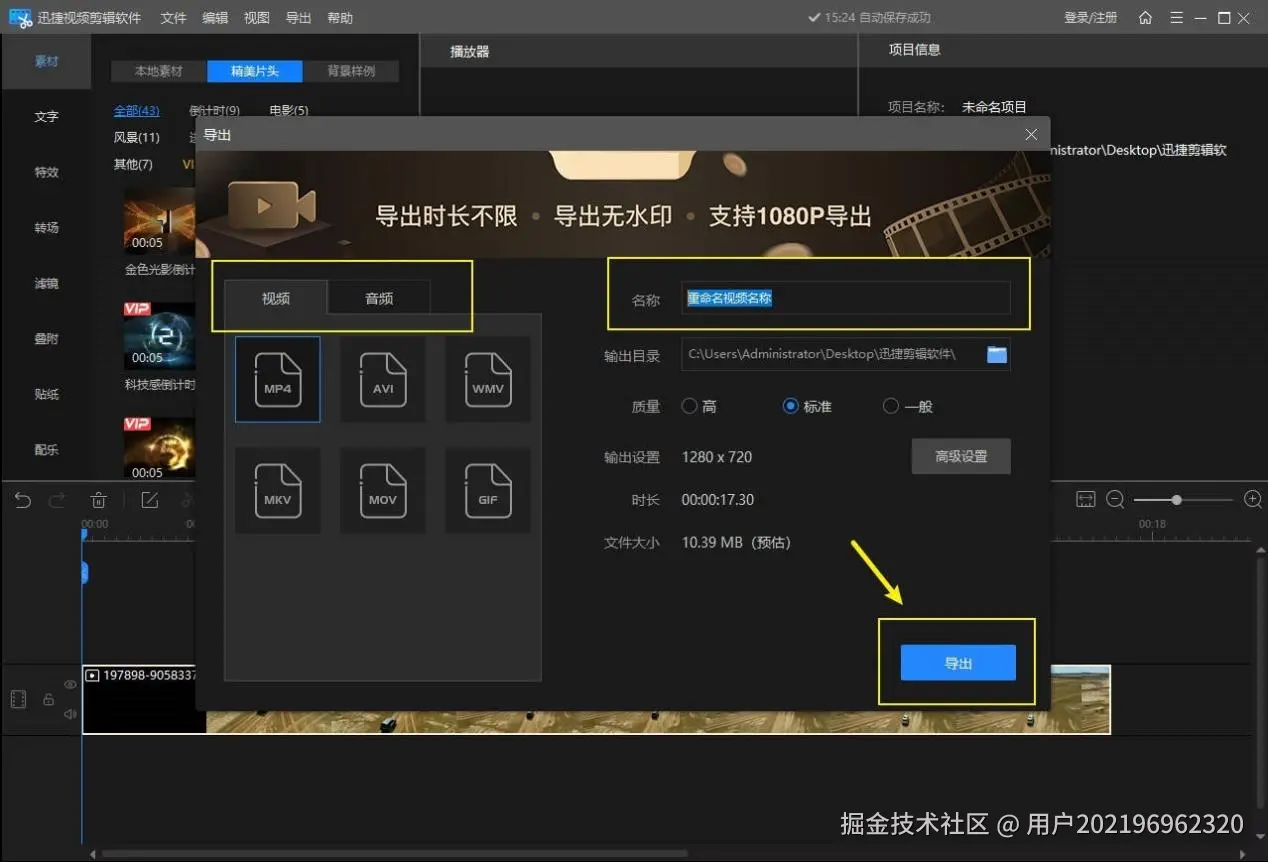The height and width of the screenshot is (862, 1268).
Task: Select the 贴纸 sidebar item
Action: pyautogui.click(x=47, y=394)
